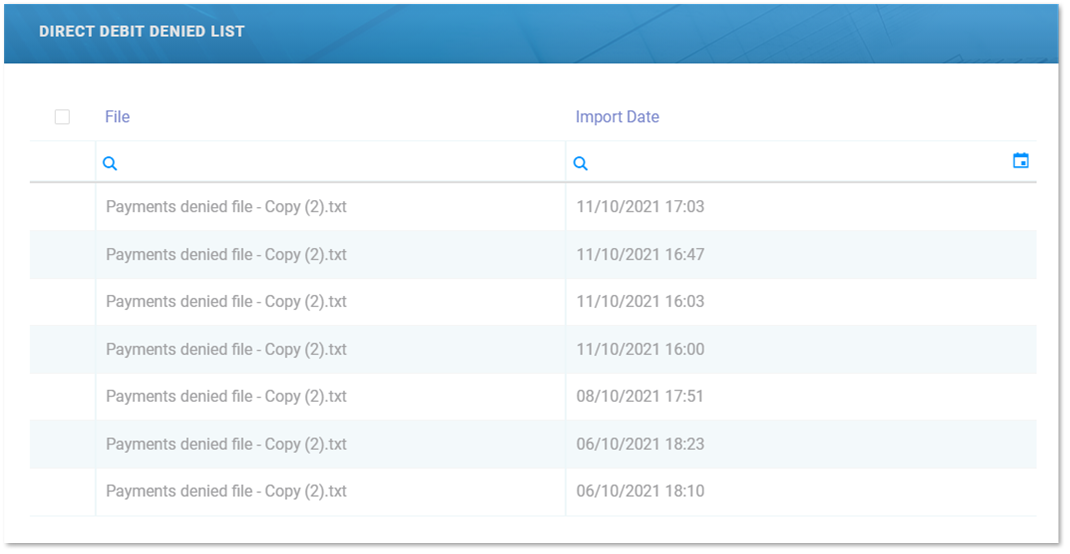Screen dimensions: 1070x554
Task: Select the file imported 11/10/2021 16:47
Action: tap(226, 255)
